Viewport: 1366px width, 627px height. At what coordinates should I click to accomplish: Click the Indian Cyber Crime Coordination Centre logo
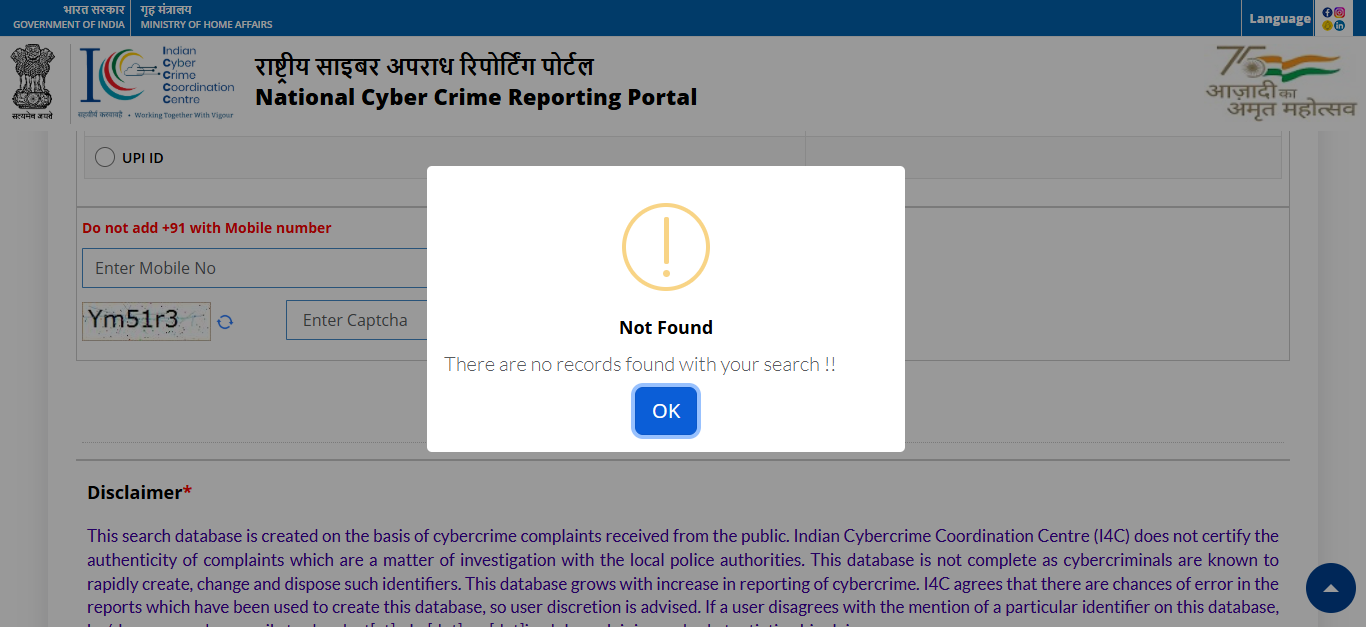tap(157, 82)
